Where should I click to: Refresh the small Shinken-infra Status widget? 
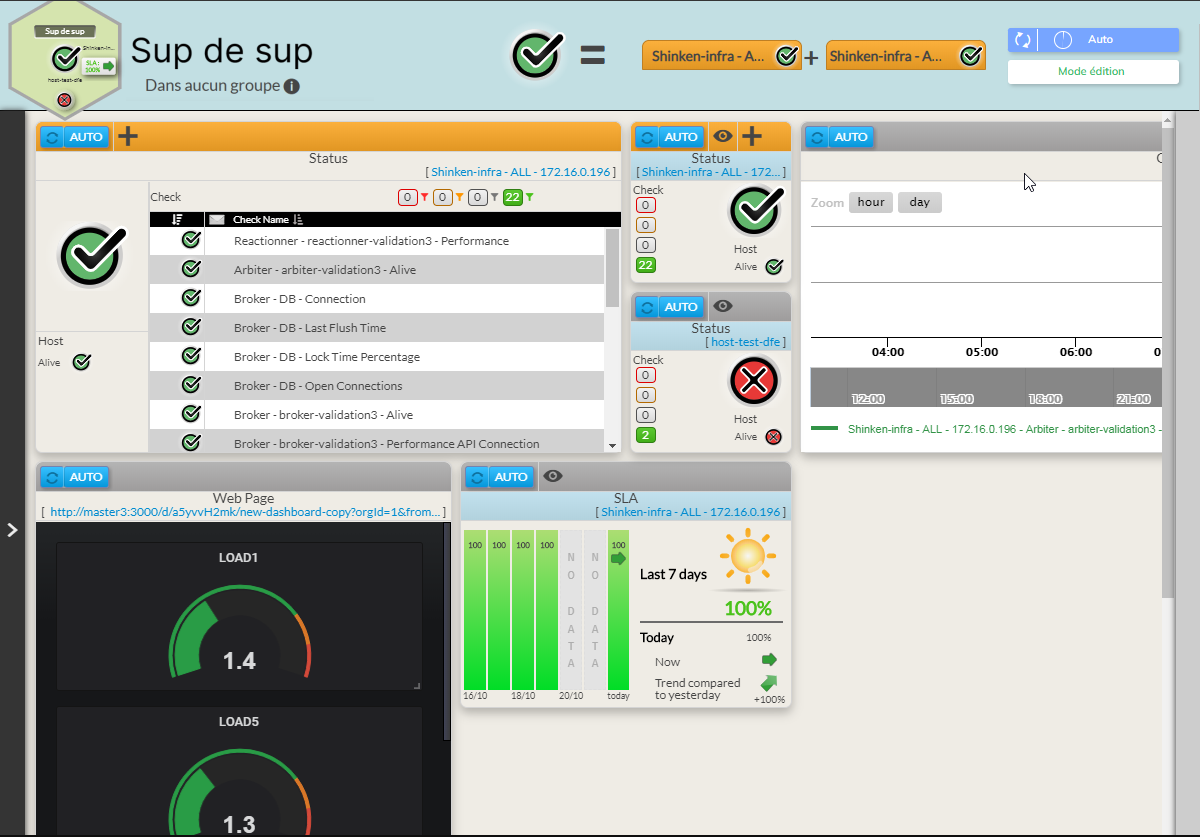click(x=648, y=137)
